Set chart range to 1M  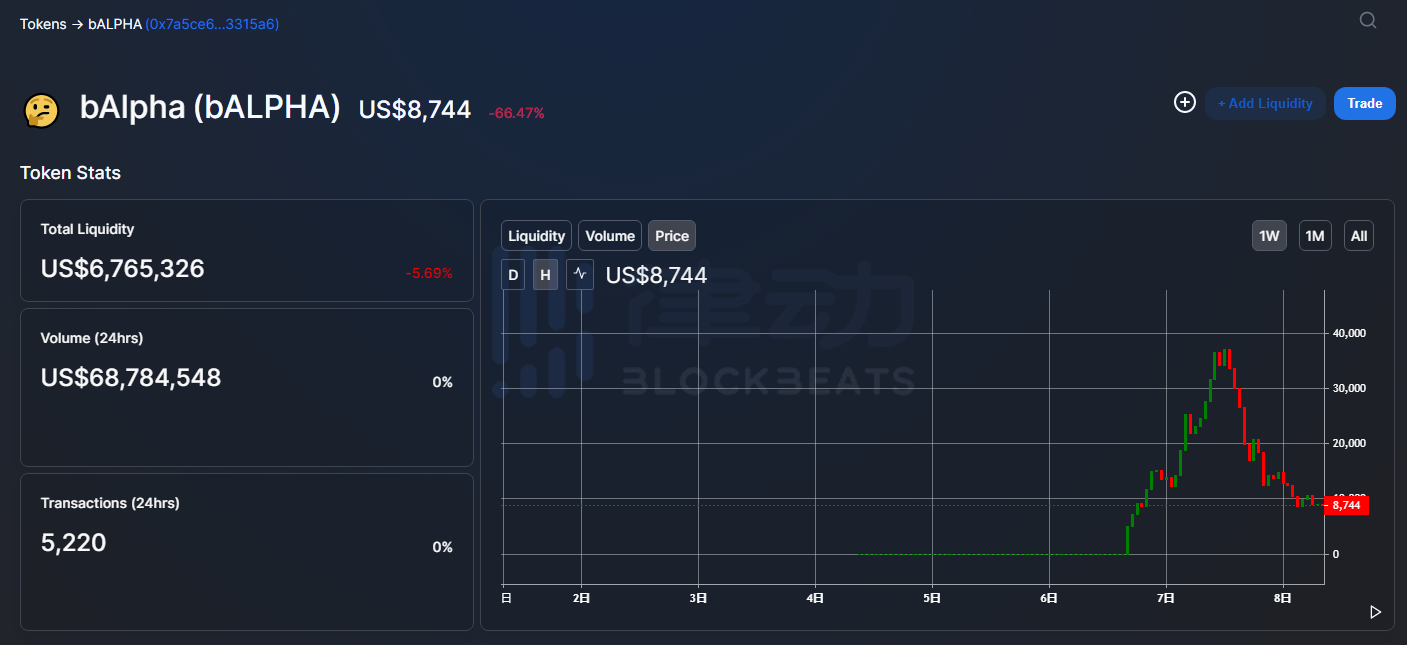(1315, 236)
